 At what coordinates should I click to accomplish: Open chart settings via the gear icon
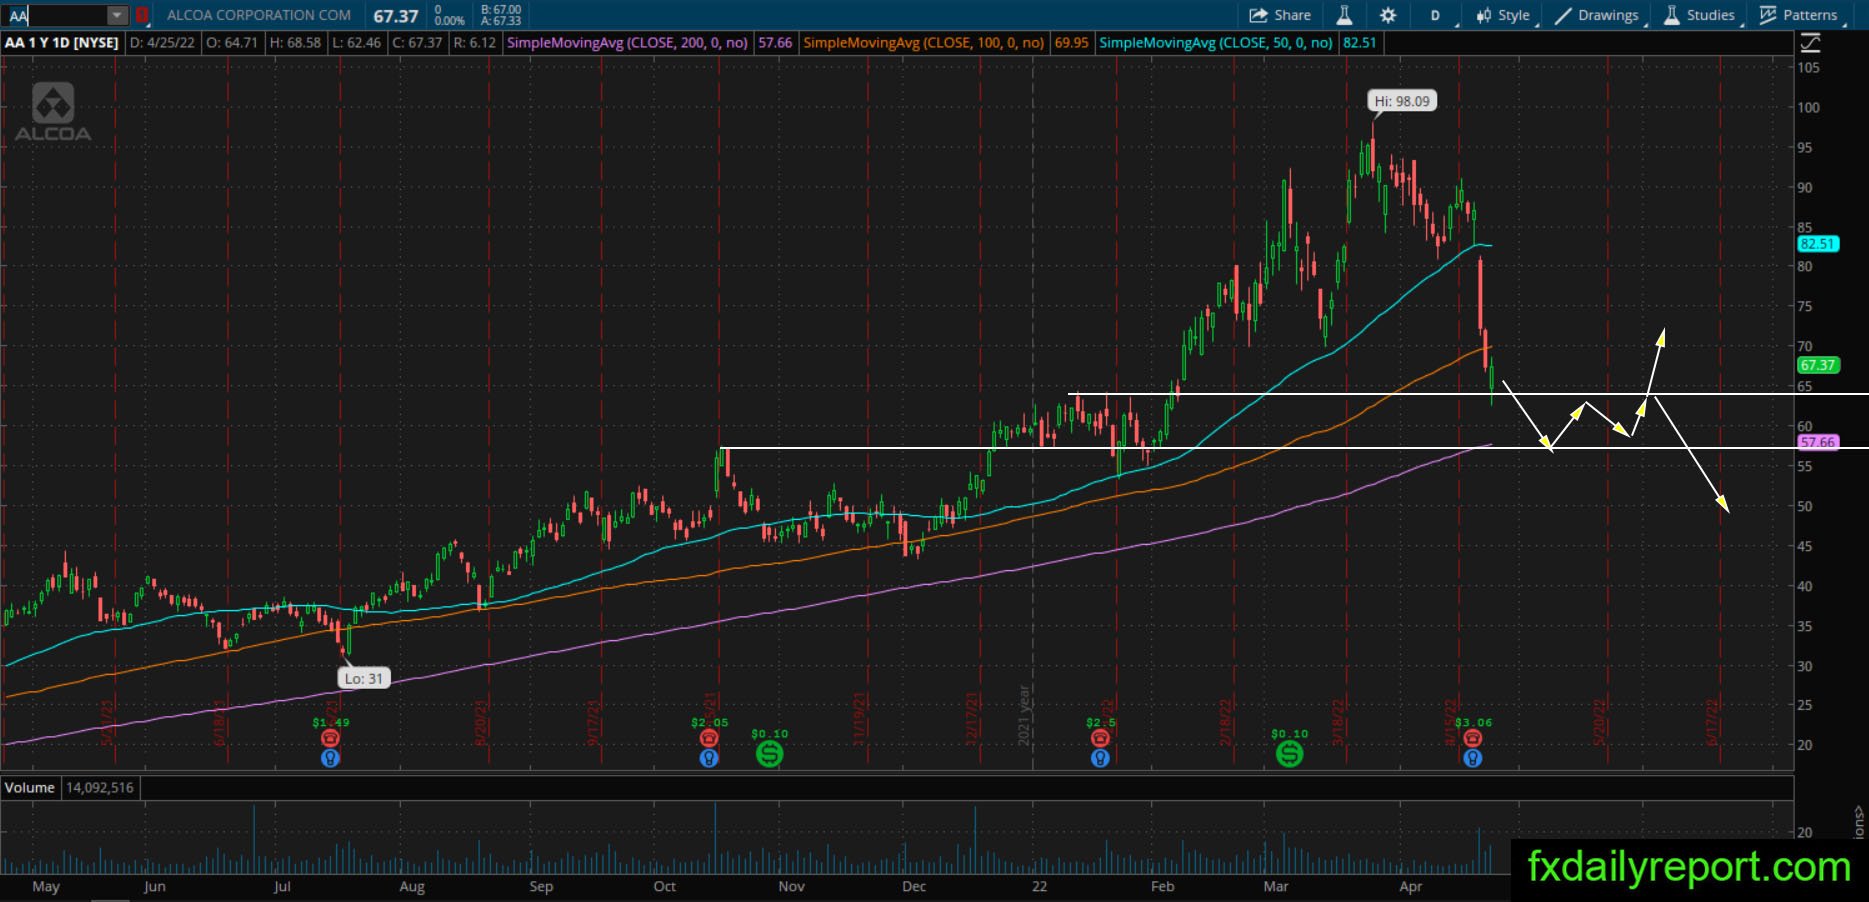[1388, 15]
